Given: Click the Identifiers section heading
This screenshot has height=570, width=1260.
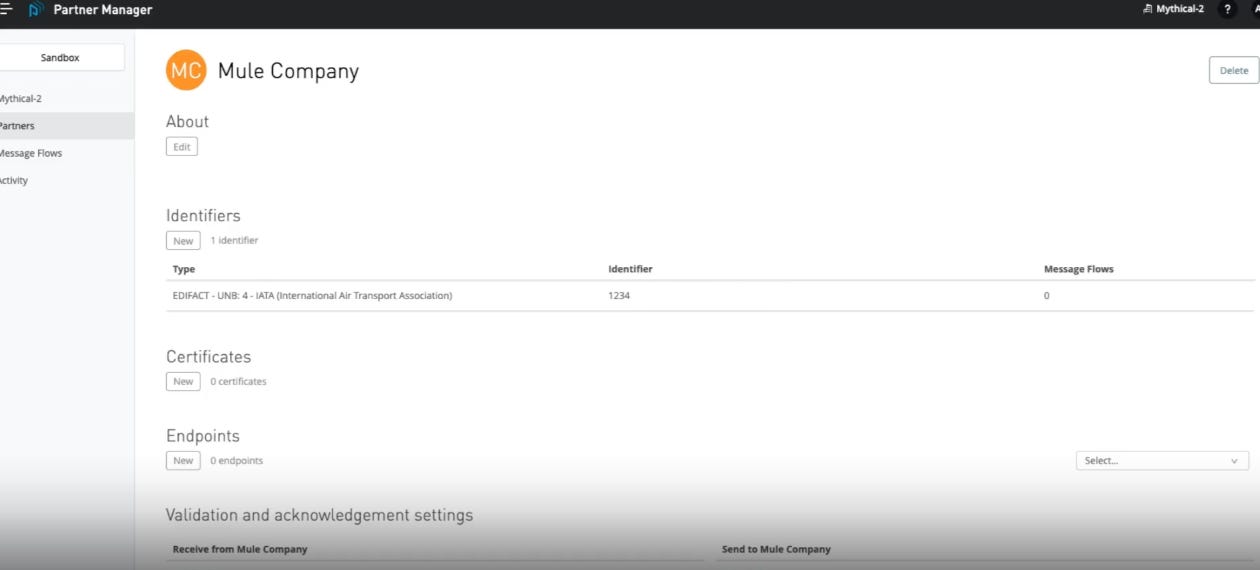Looking at the screenshot, I should (x=203, y=215).
